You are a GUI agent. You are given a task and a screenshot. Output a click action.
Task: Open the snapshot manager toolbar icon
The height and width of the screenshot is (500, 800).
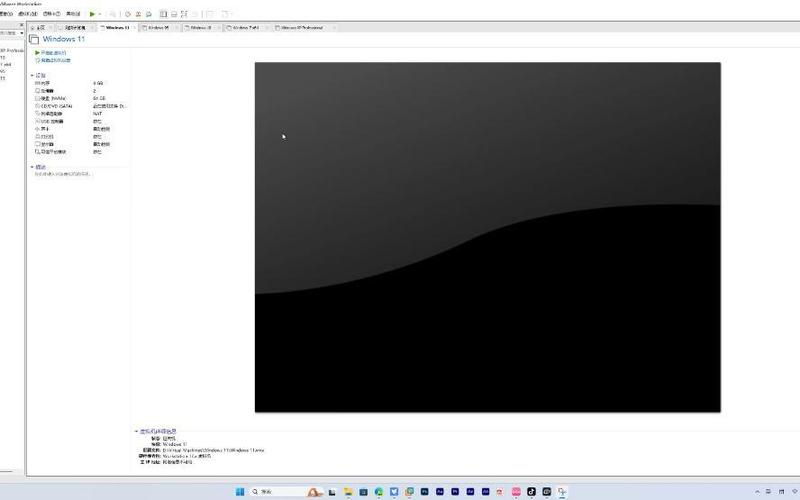148,14
